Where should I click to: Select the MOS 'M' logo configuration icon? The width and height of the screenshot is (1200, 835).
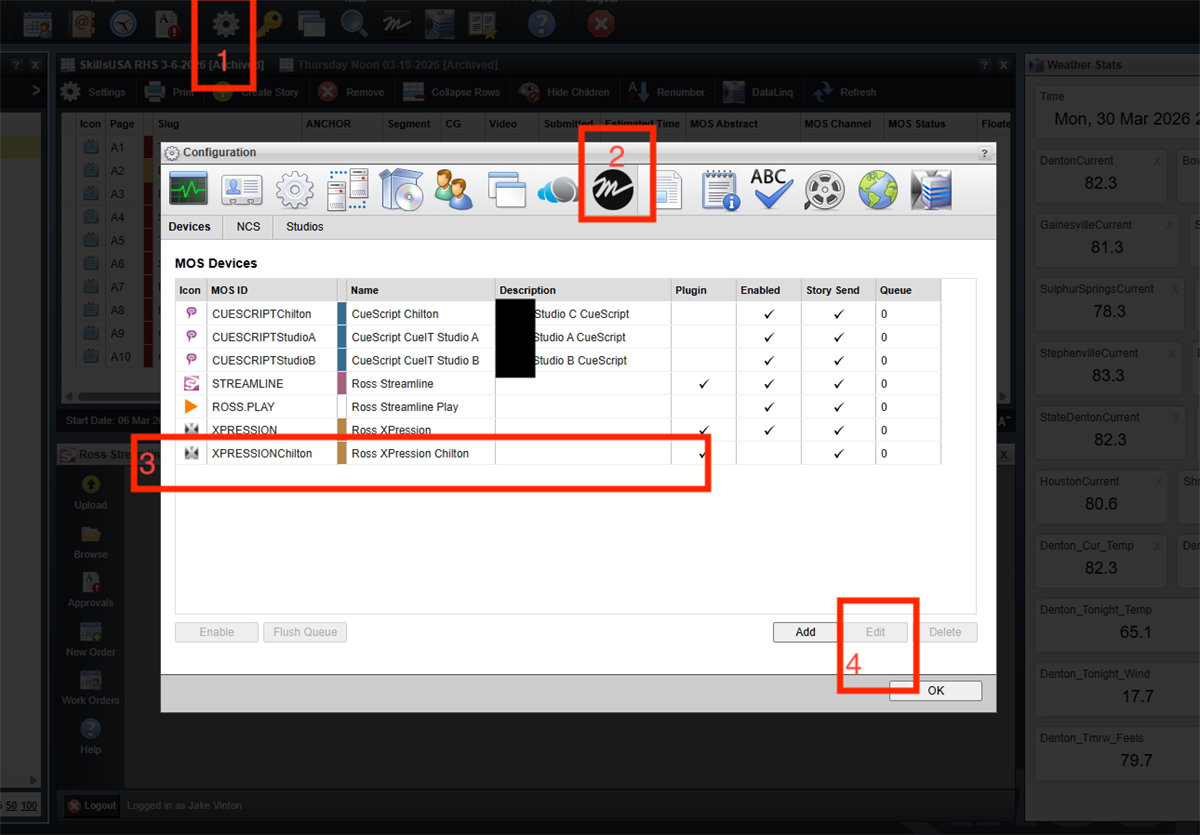pos(612,189)
